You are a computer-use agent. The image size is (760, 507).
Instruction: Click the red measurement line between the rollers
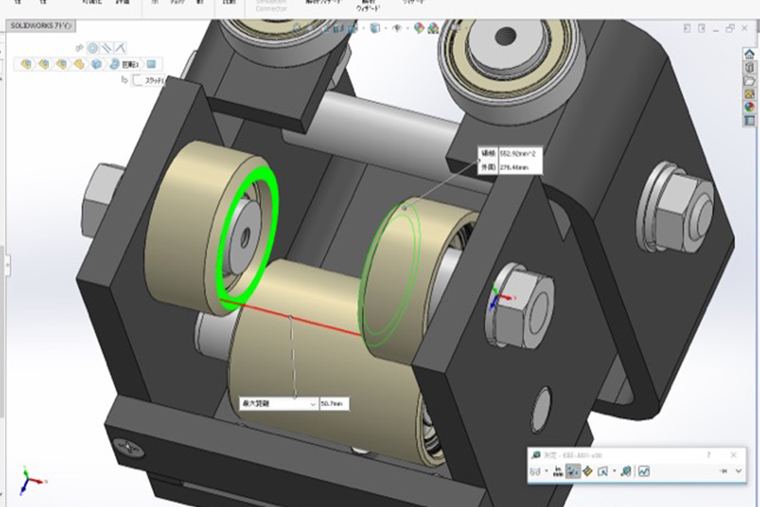291,317
